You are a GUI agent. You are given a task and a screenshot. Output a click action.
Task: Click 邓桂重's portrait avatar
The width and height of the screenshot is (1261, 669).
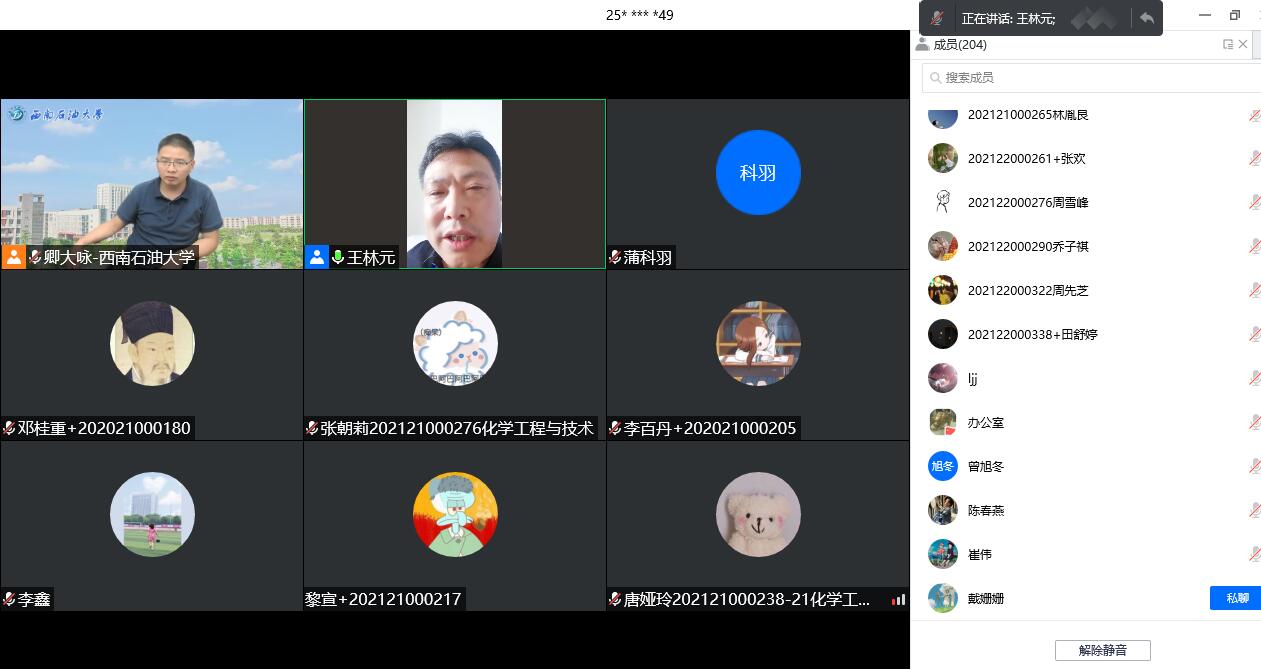(x=152, y=343)
